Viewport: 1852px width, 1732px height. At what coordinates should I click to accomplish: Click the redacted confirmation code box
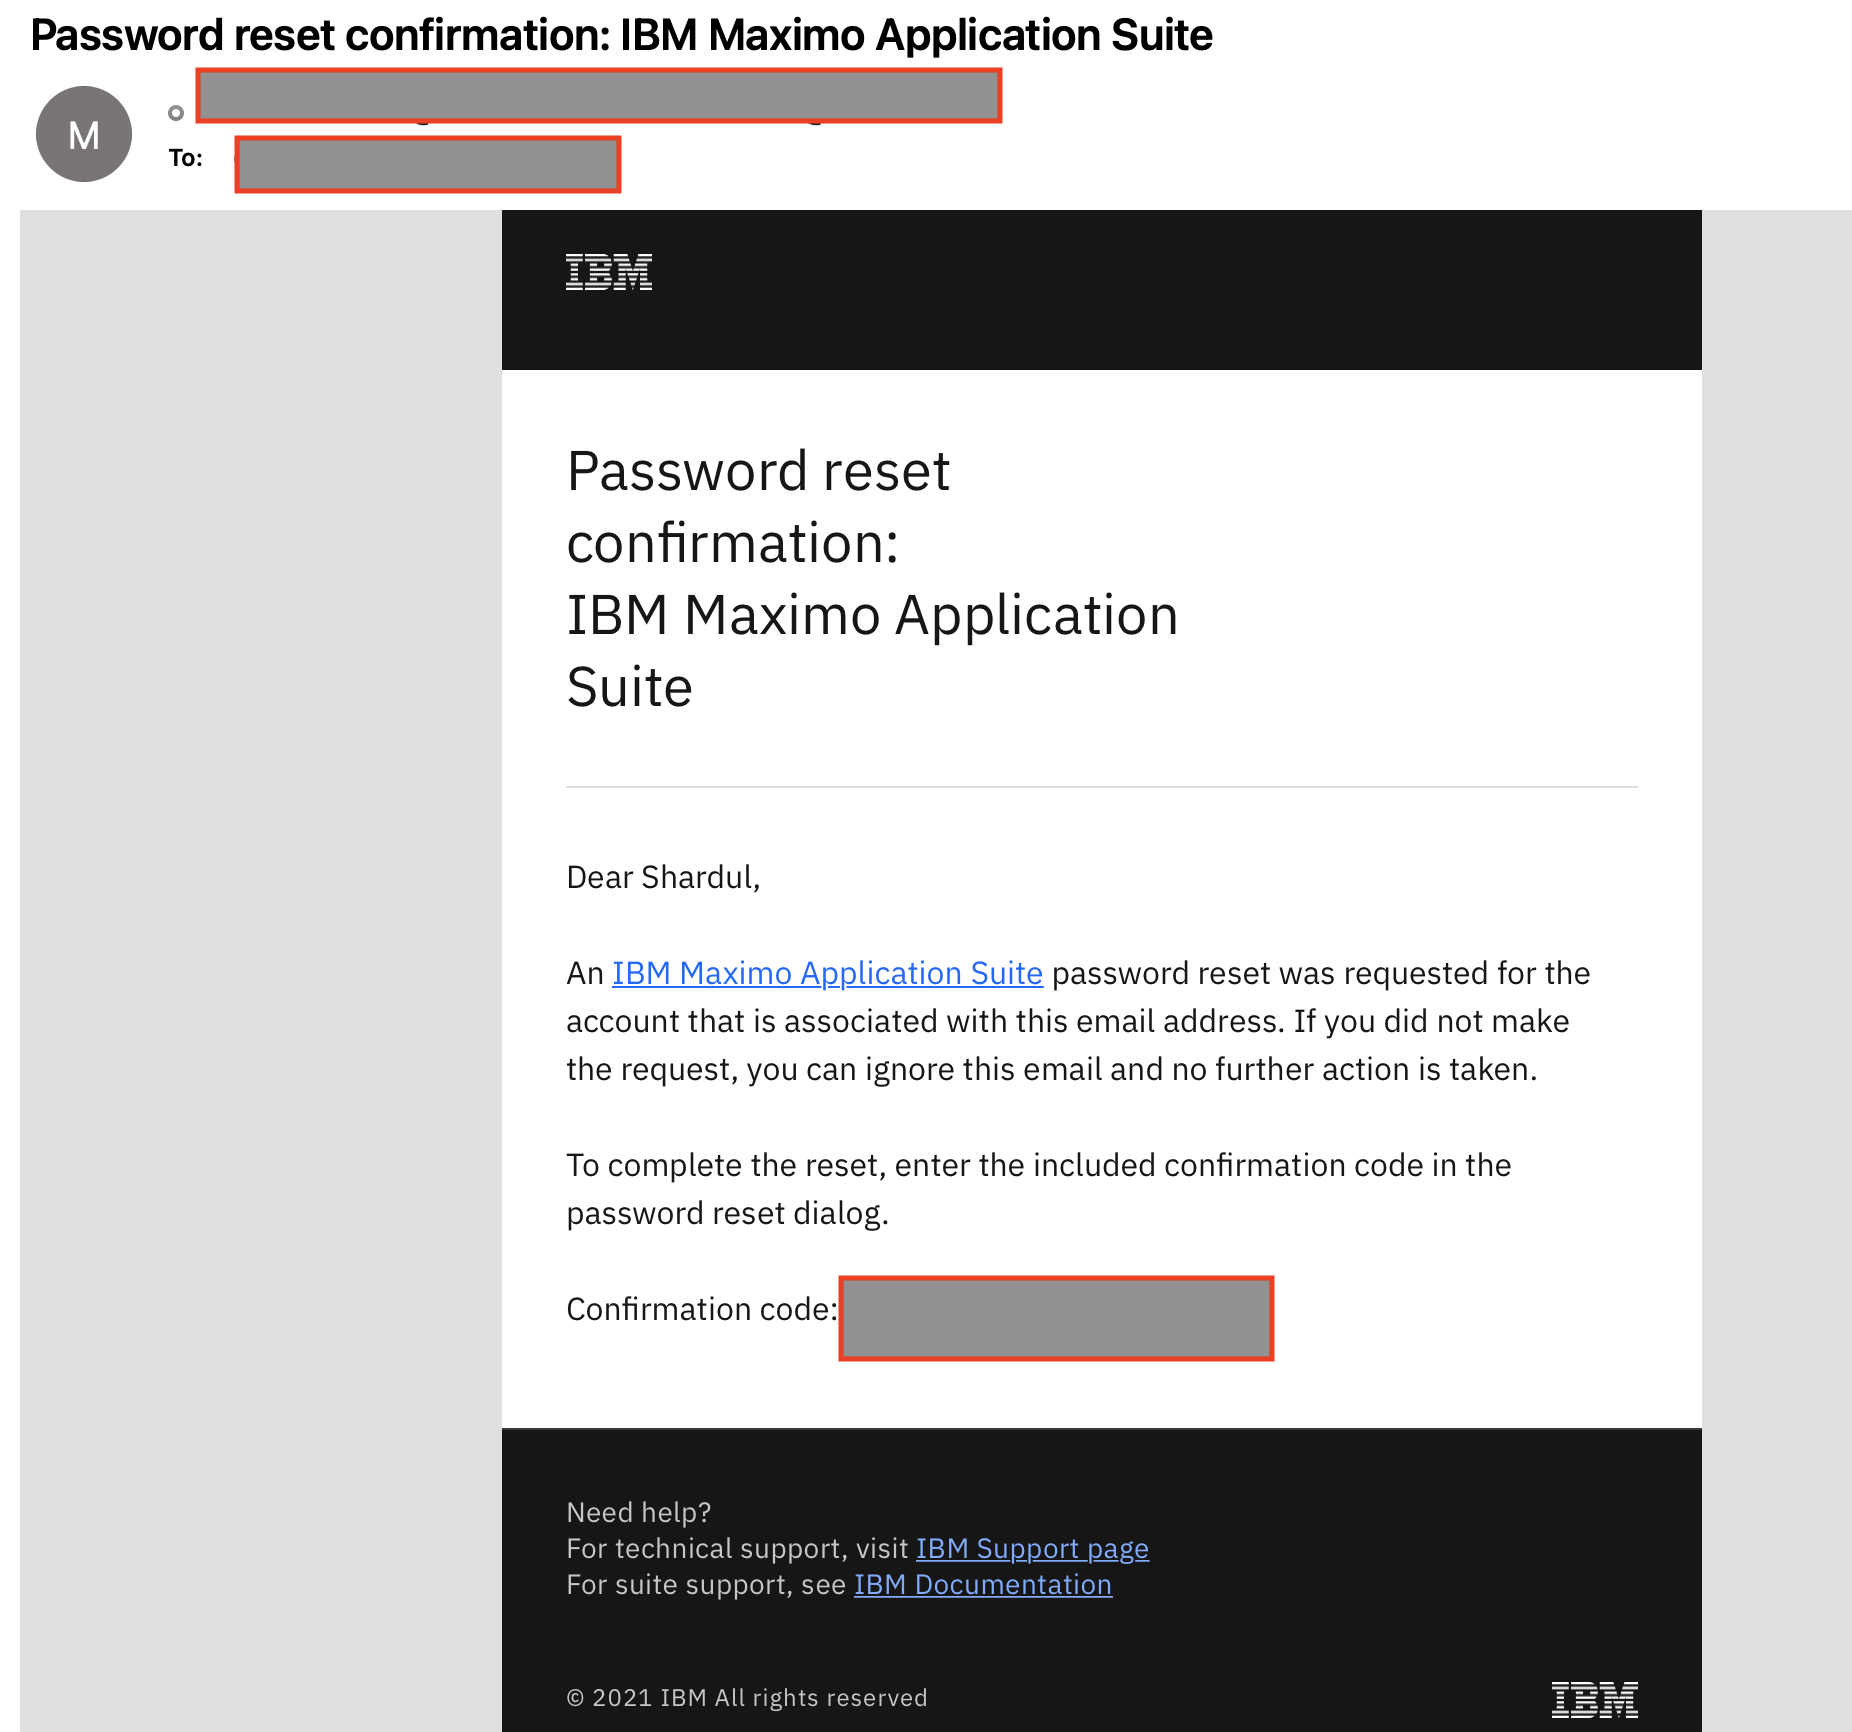[1055, 1318]
